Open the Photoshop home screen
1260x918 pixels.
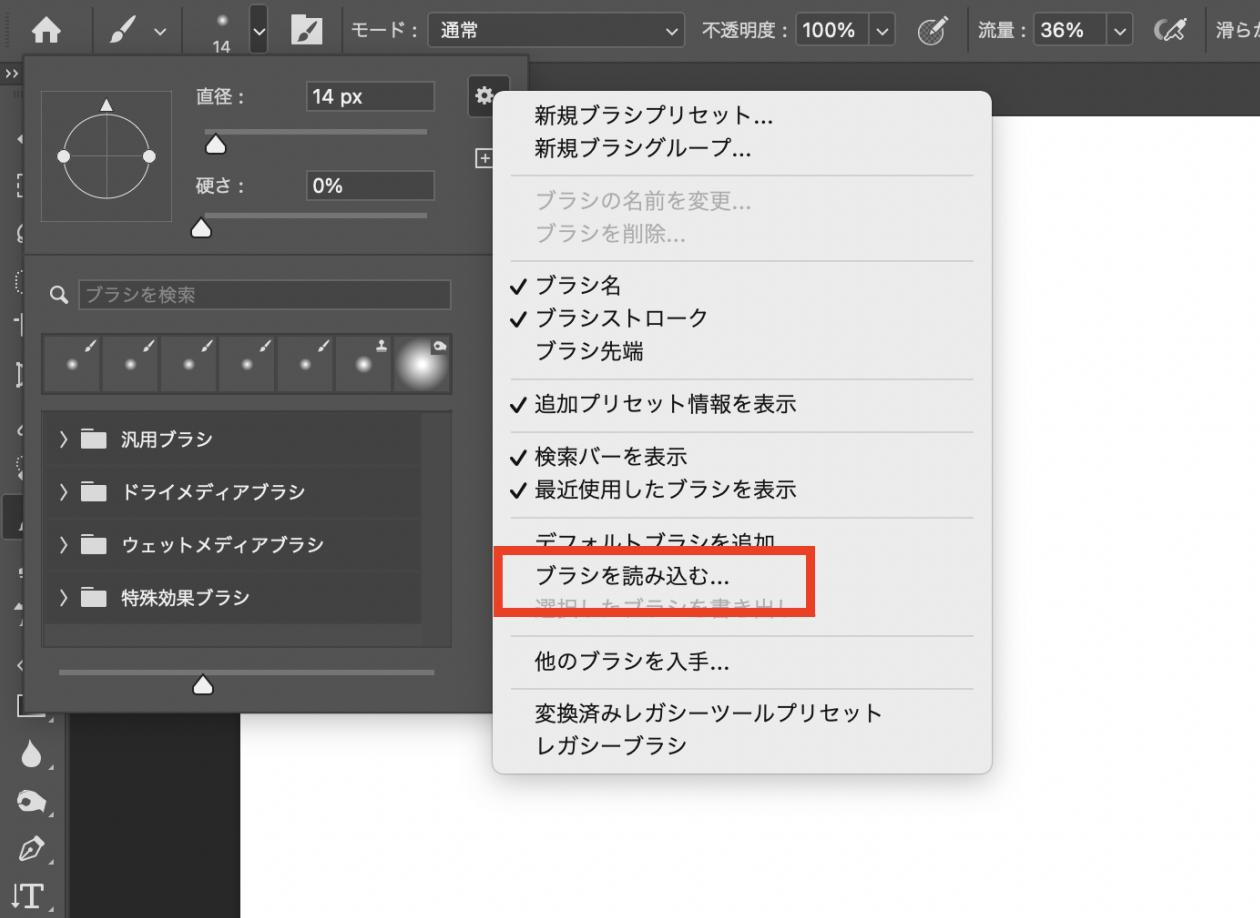click(45, 30)
